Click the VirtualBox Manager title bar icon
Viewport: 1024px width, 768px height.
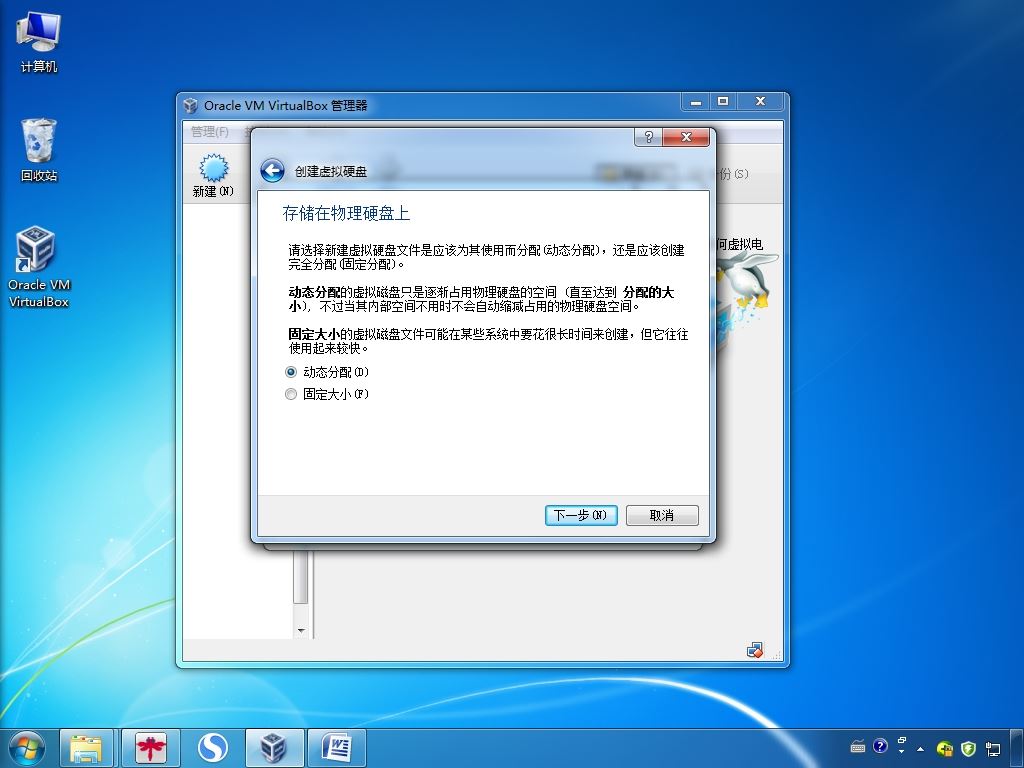pos(191,105)
